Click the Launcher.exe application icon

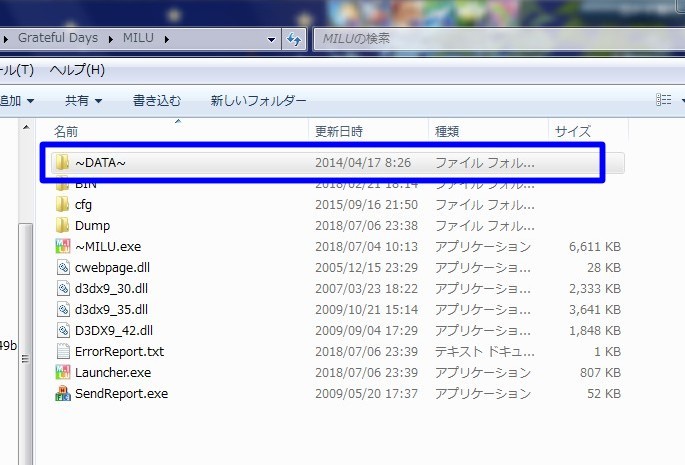[62, 372]
